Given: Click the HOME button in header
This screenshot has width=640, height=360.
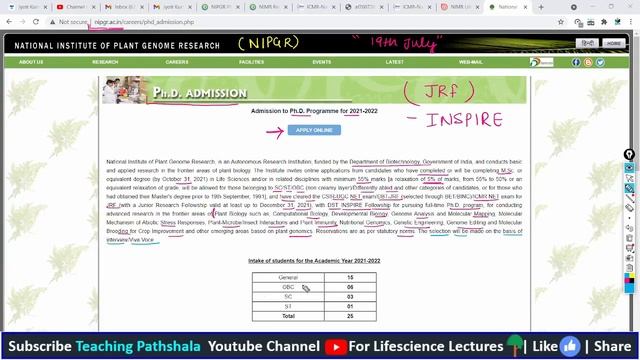Looking at the screenshot, I should click(613, 43).
